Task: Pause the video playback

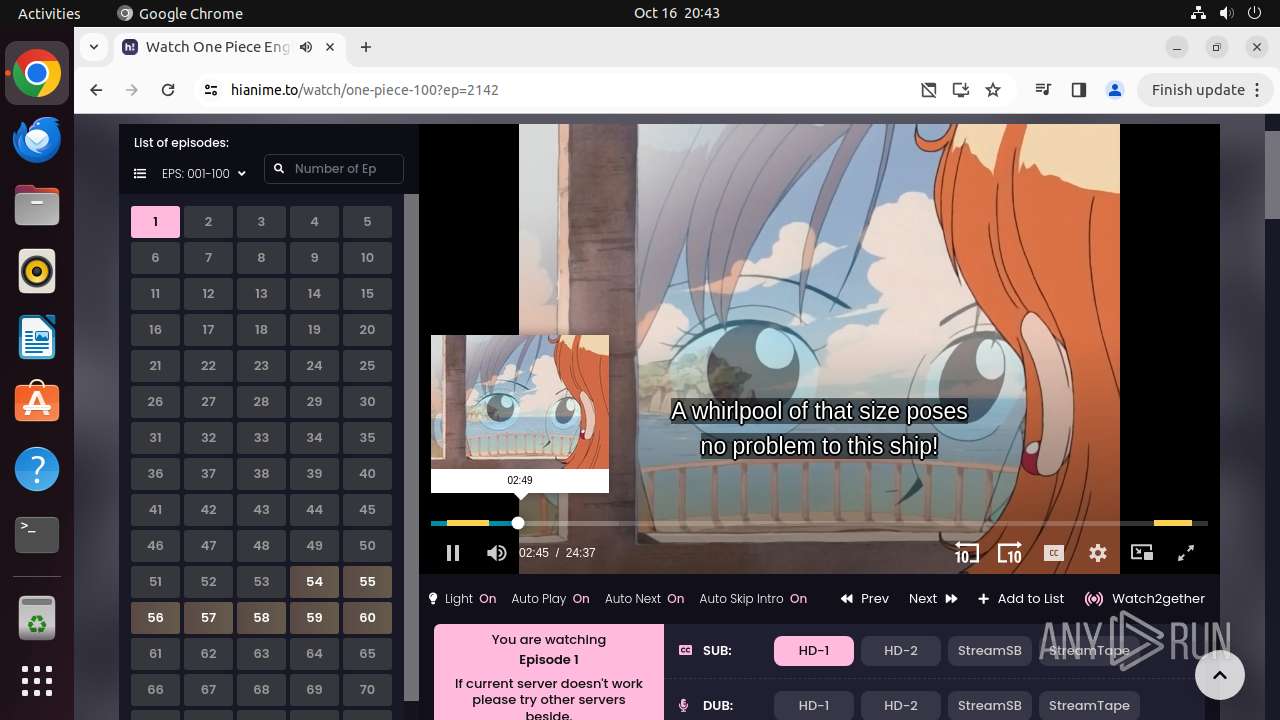Action: [x=452, y=553]
